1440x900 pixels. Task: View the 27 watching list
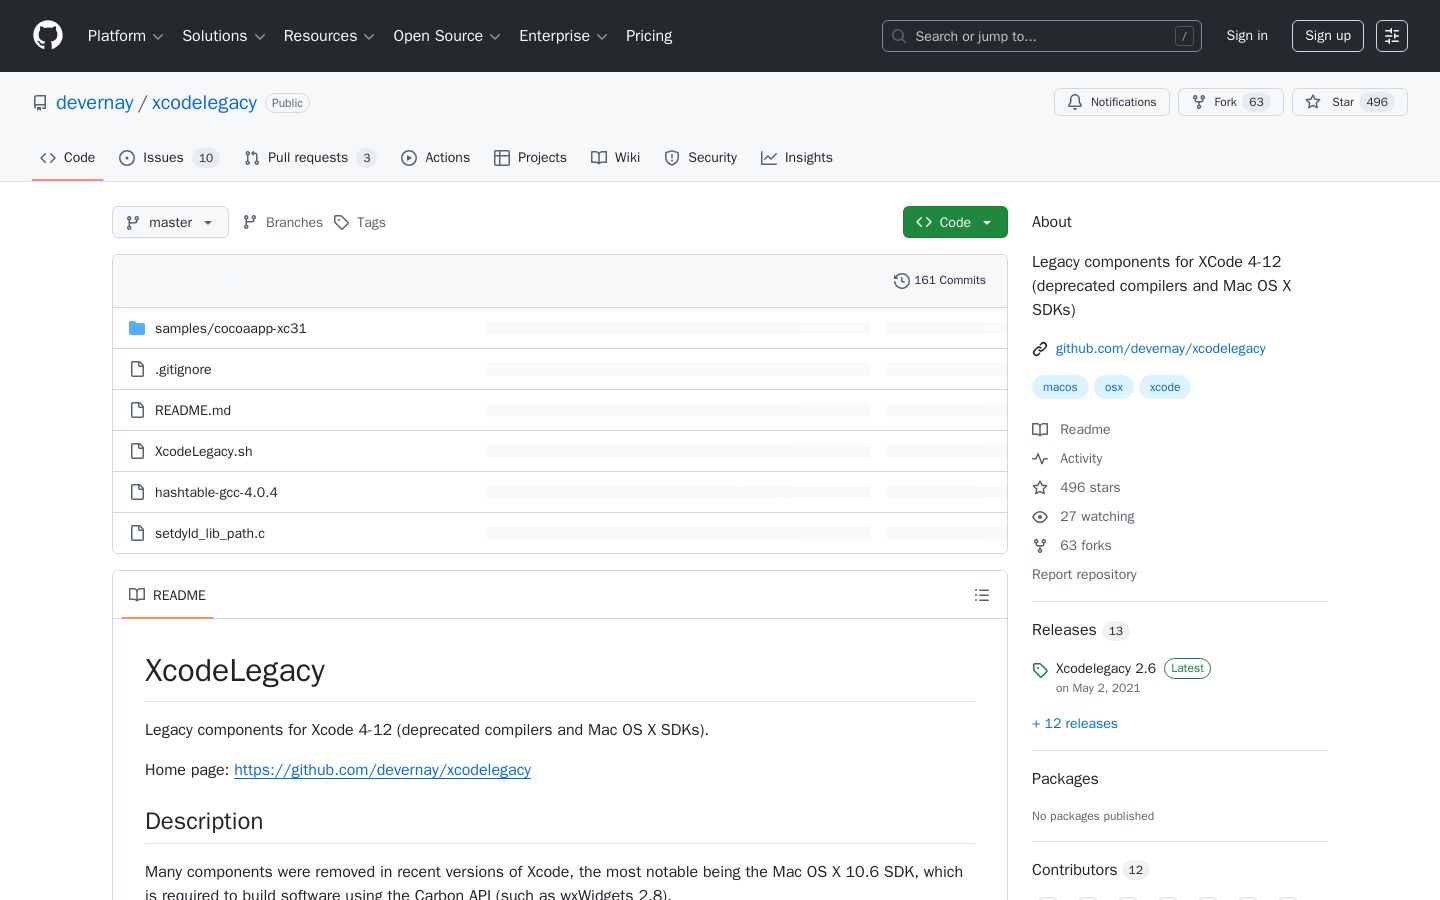click(1083, 516)
